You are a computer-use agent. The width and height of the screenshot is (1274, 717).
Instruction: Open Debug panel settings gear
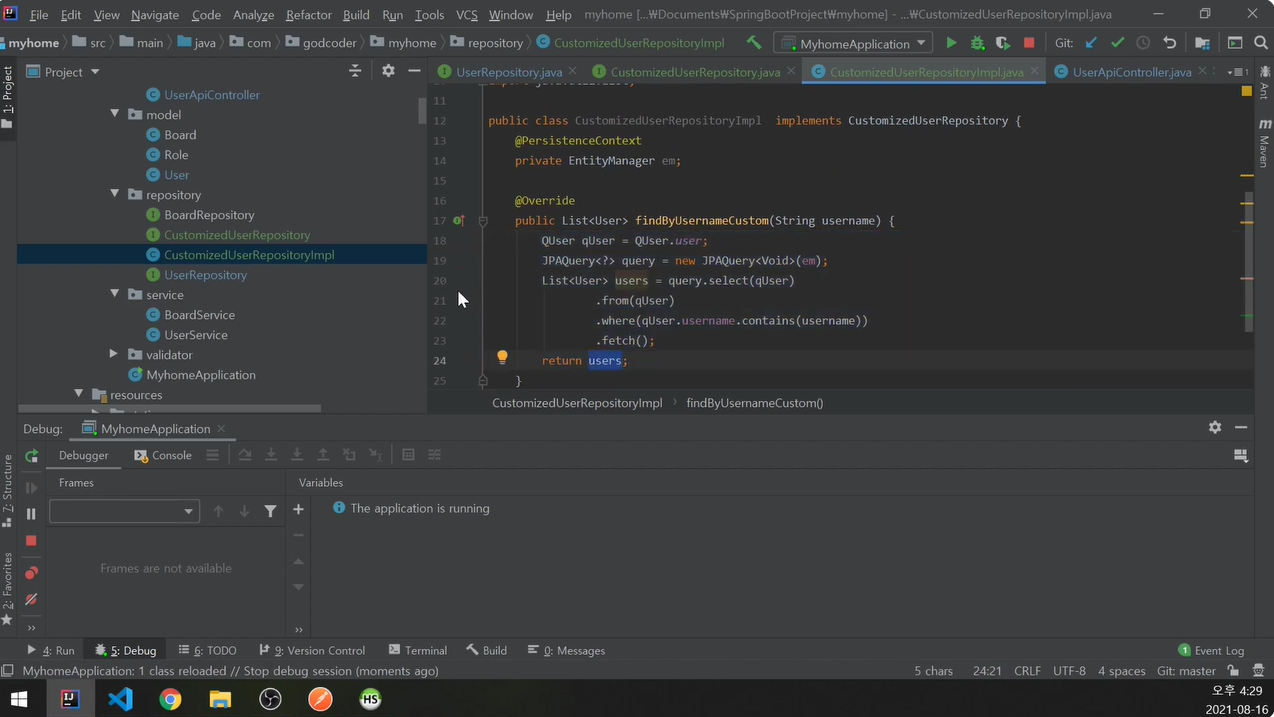pyautogui.click(x=1215, y=427)
